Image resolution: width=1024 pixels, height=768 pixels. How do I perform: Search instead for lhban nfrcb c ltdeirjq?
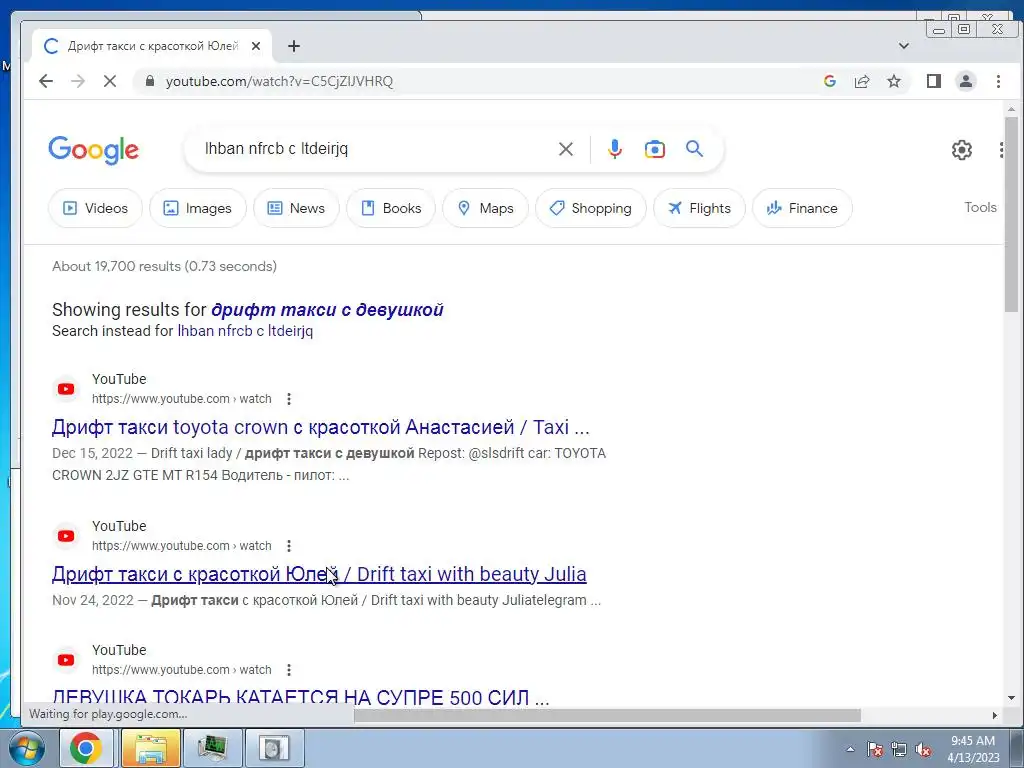[x=245, y=331]
